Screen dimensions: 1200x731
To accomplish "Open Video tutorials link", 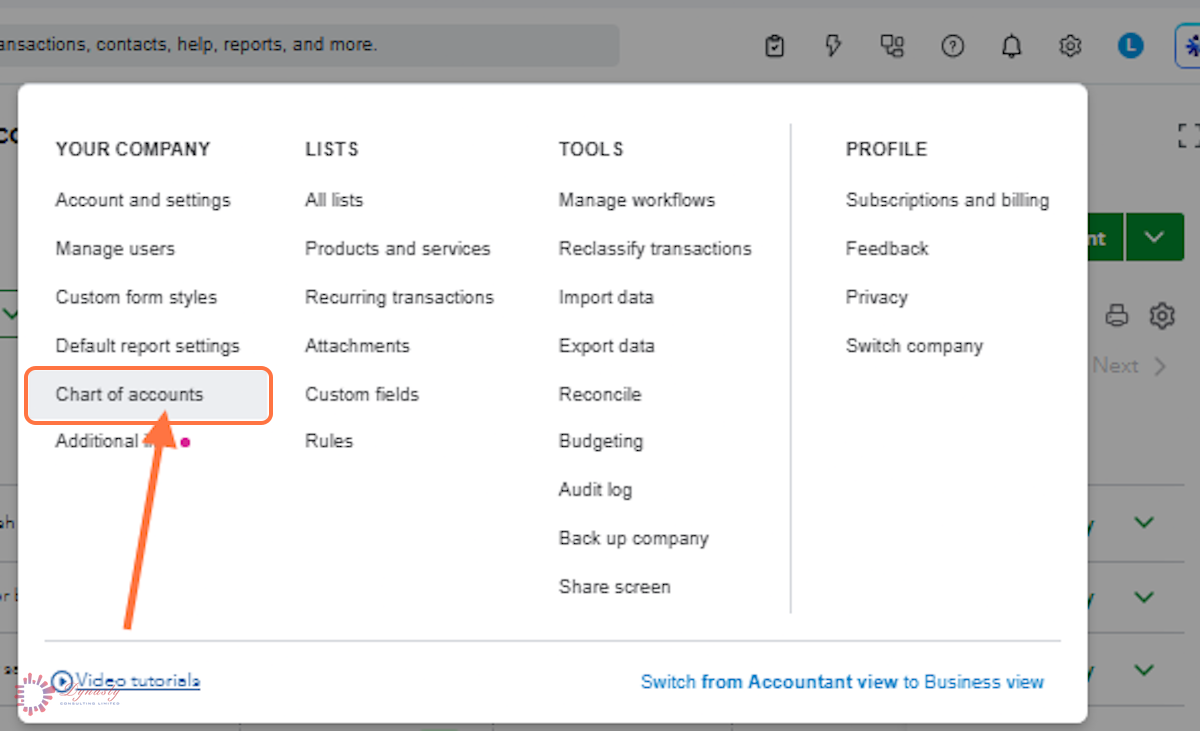I will pos(138,682).
